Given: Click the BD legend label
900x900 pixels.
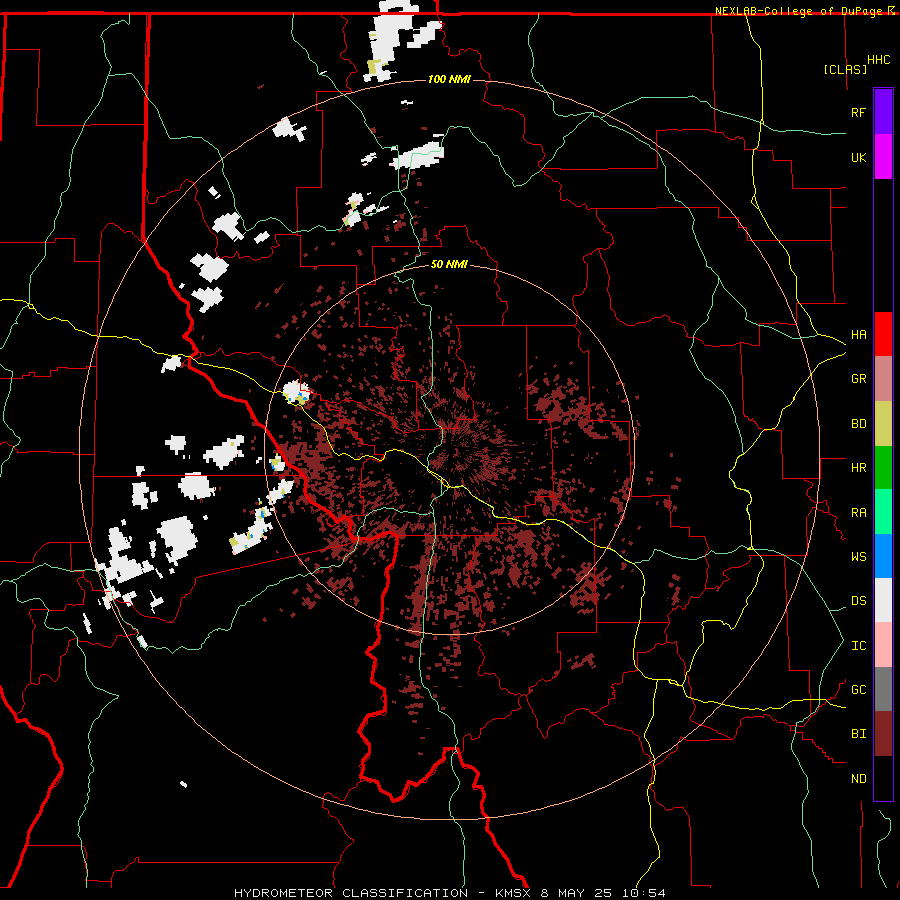Looking at the screenshot, I should click(858, 424).
